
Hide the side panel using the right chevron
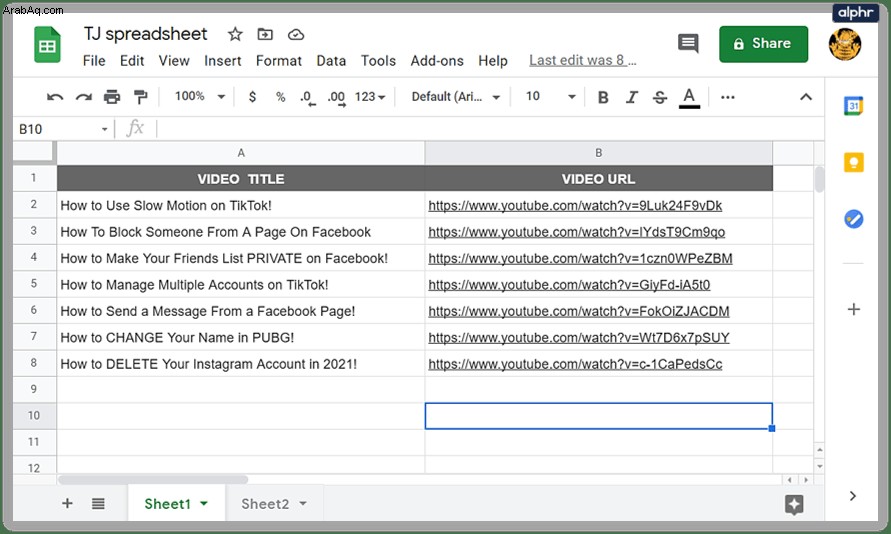click(x=852, y=496)
